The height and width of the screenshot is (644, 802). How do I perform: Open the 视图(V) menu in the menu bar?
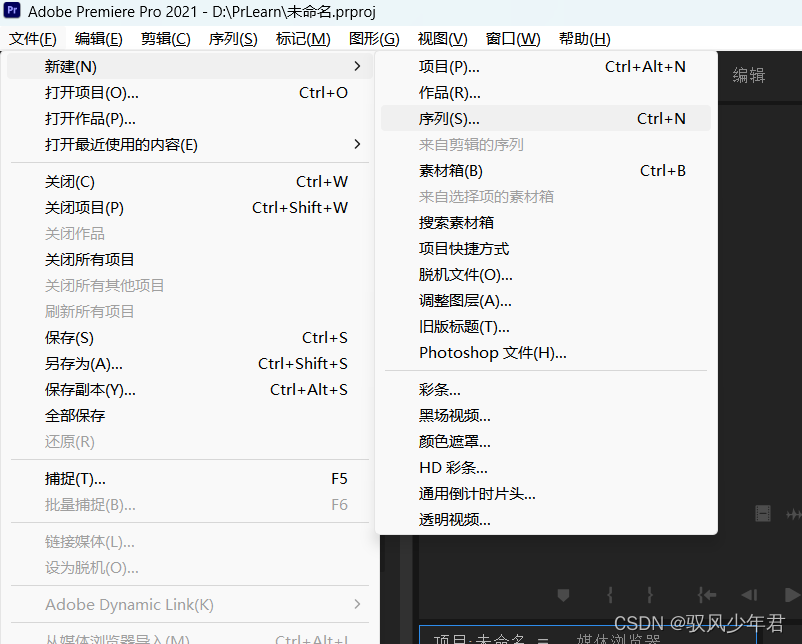coord(442,39)
